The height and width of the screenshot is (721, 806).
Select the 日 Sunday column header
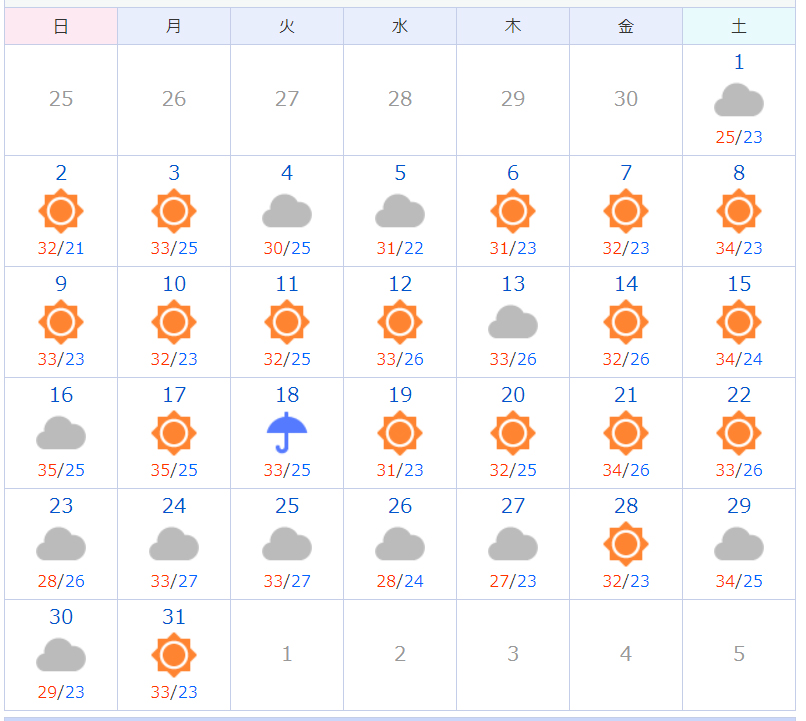pyautogui.click(x=61, y=26)
